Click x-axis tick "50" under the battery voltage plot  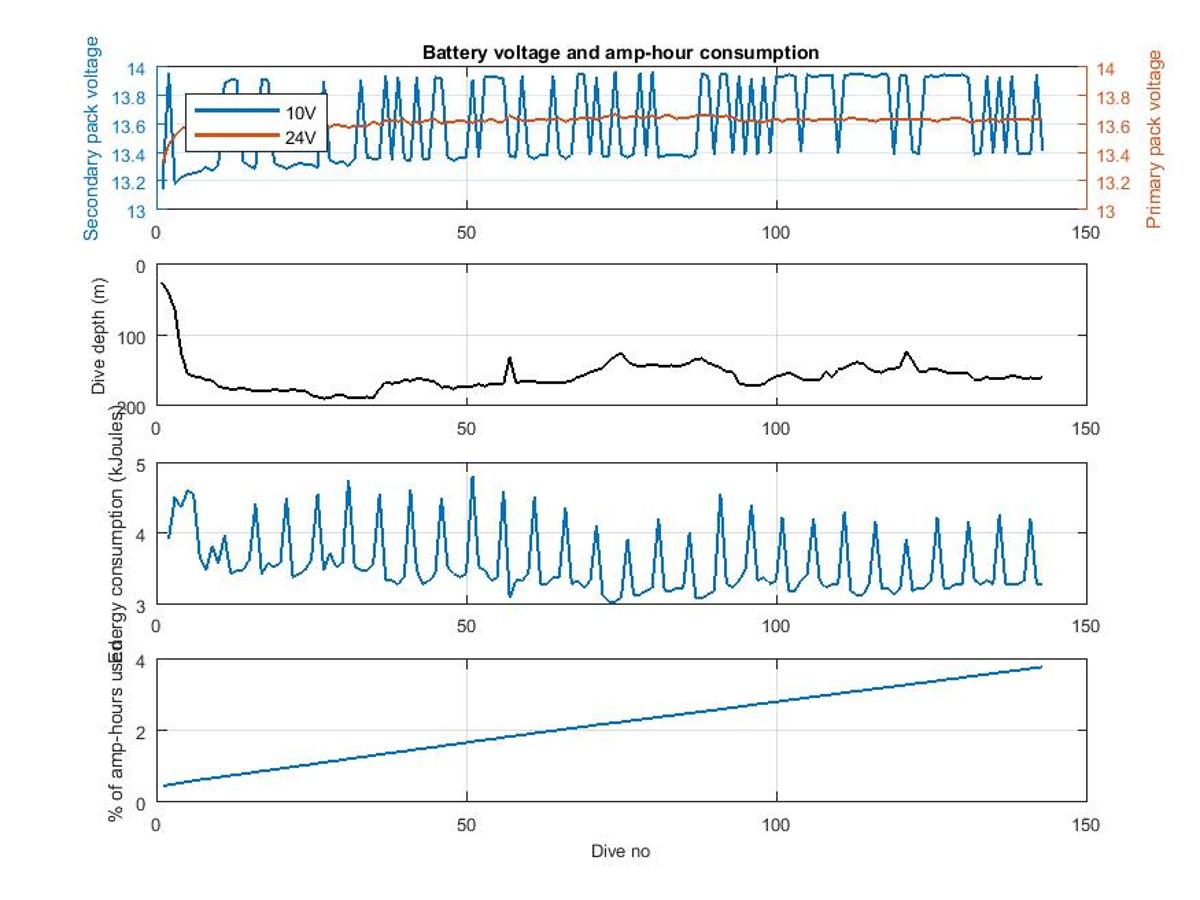coord(466,231)
